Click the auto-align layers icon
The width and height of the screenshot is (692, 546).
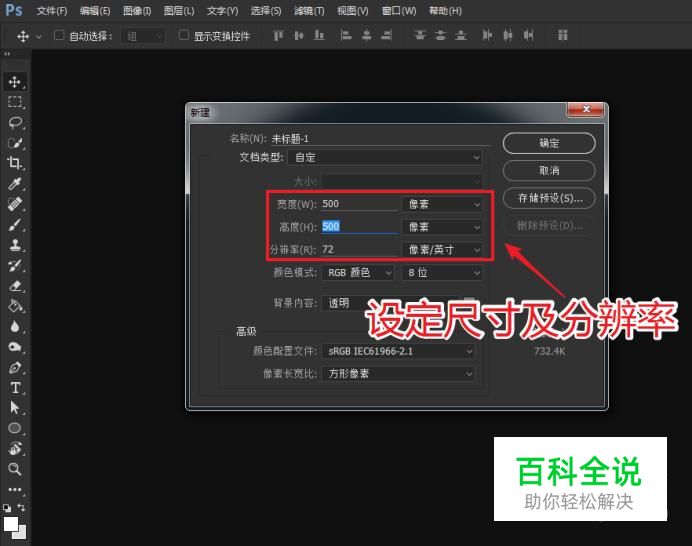click(562, 35)
